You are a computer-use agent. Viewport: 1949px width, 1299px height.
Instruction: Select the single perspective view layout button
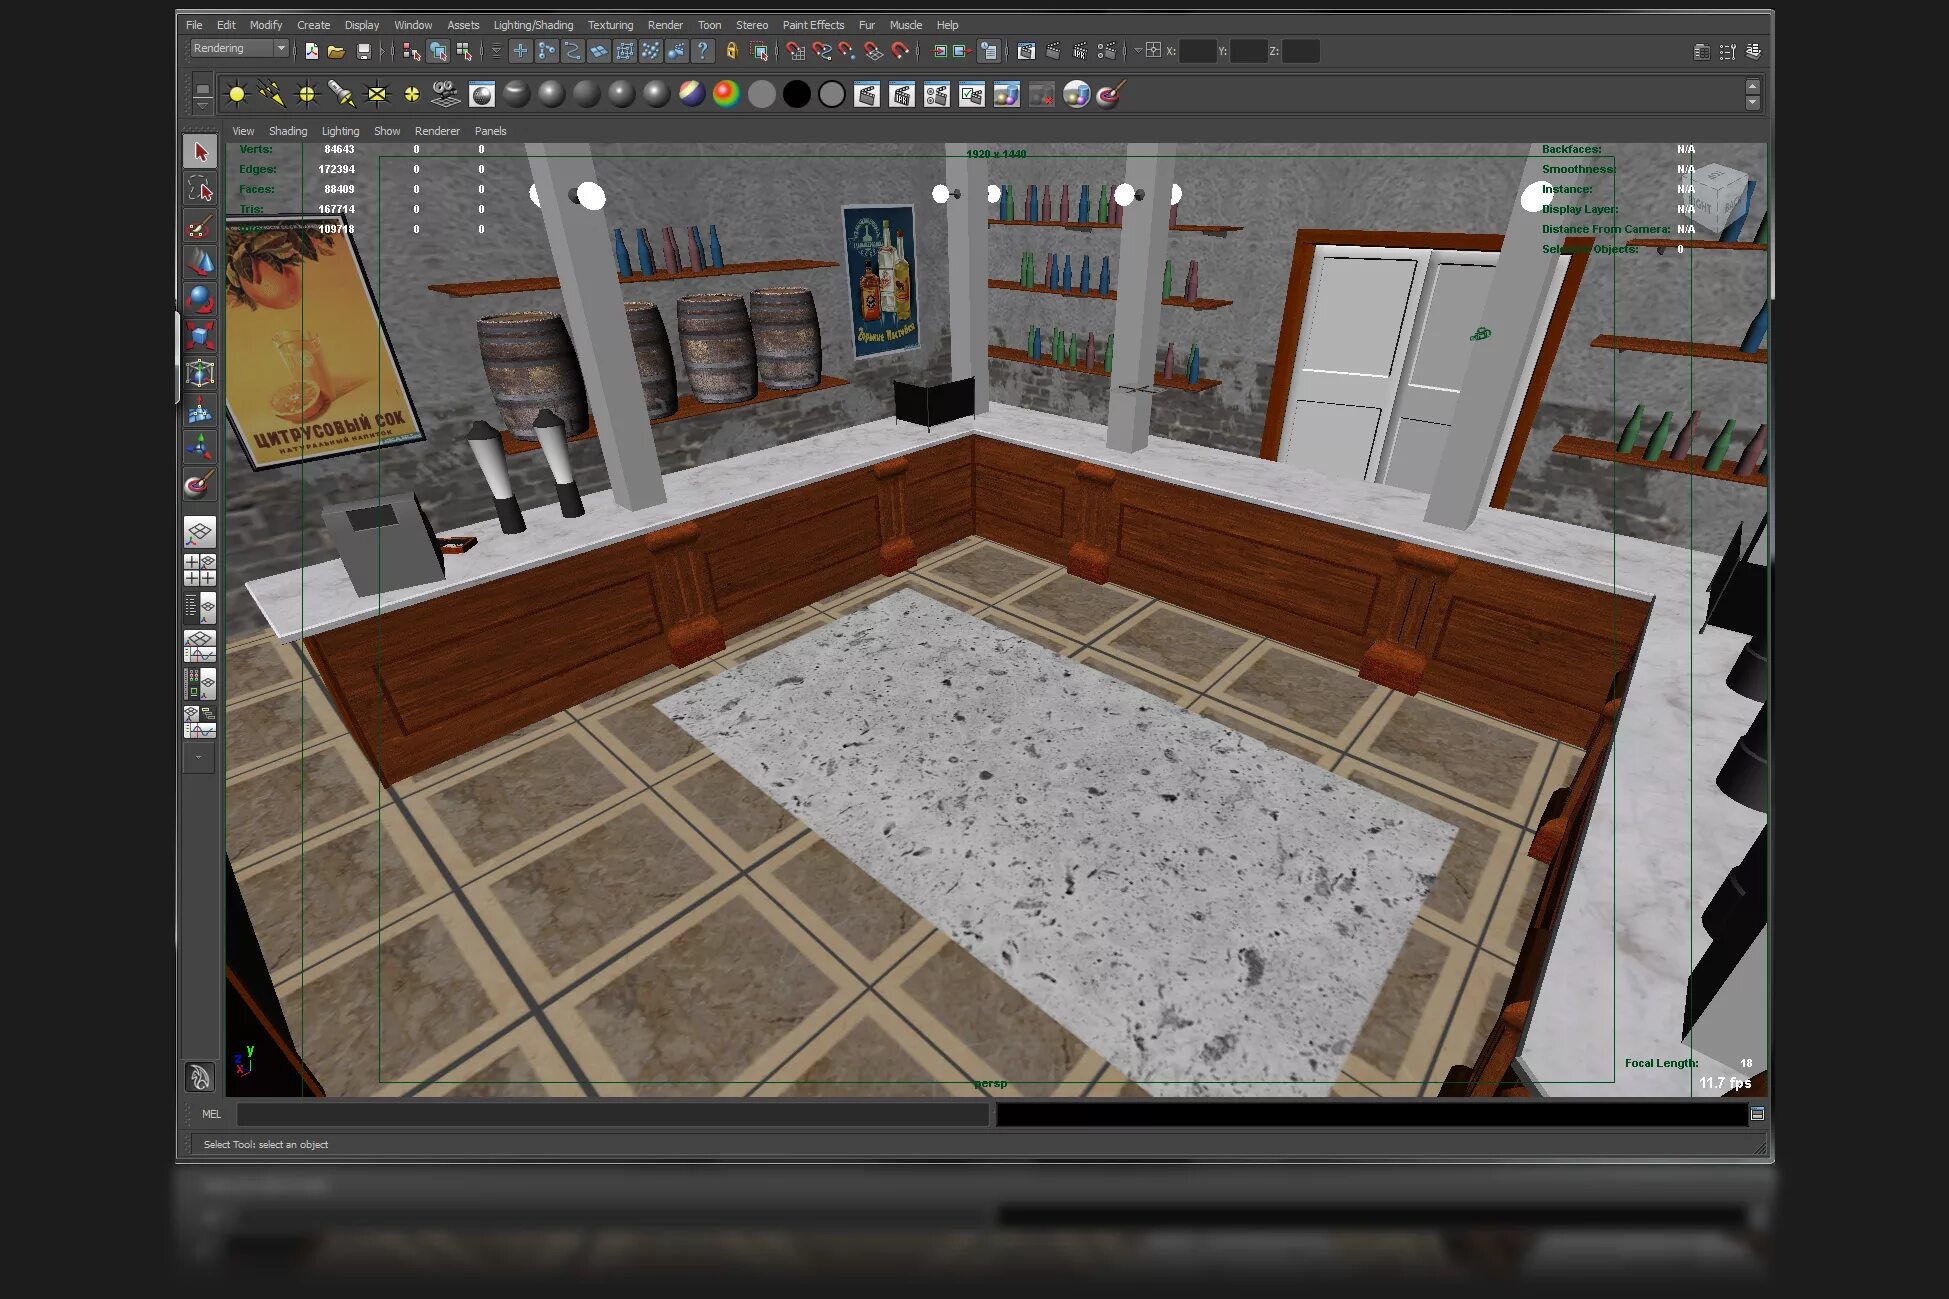coord(200,531)
